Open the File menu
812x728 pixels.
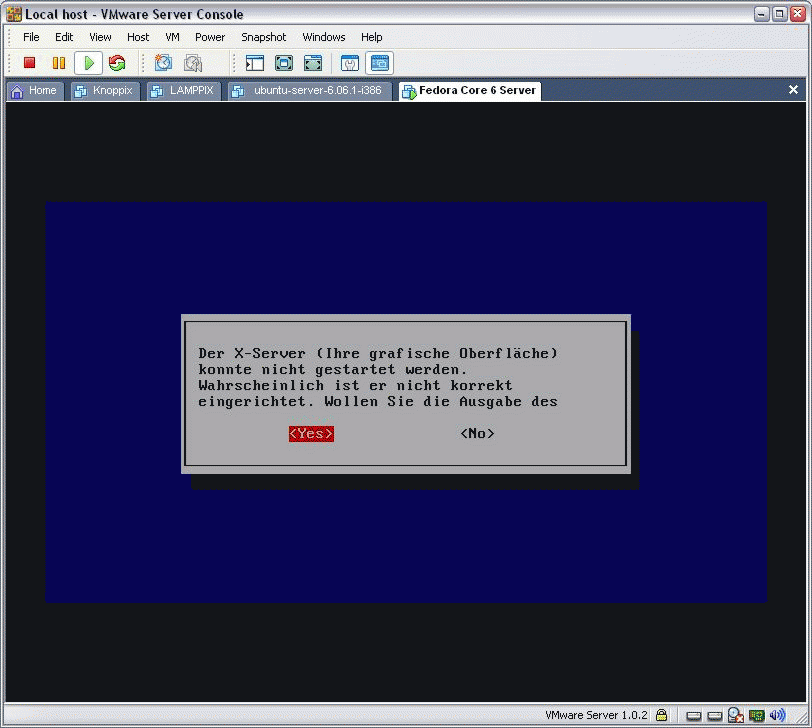pyautogui.click(x=31, y=37)
